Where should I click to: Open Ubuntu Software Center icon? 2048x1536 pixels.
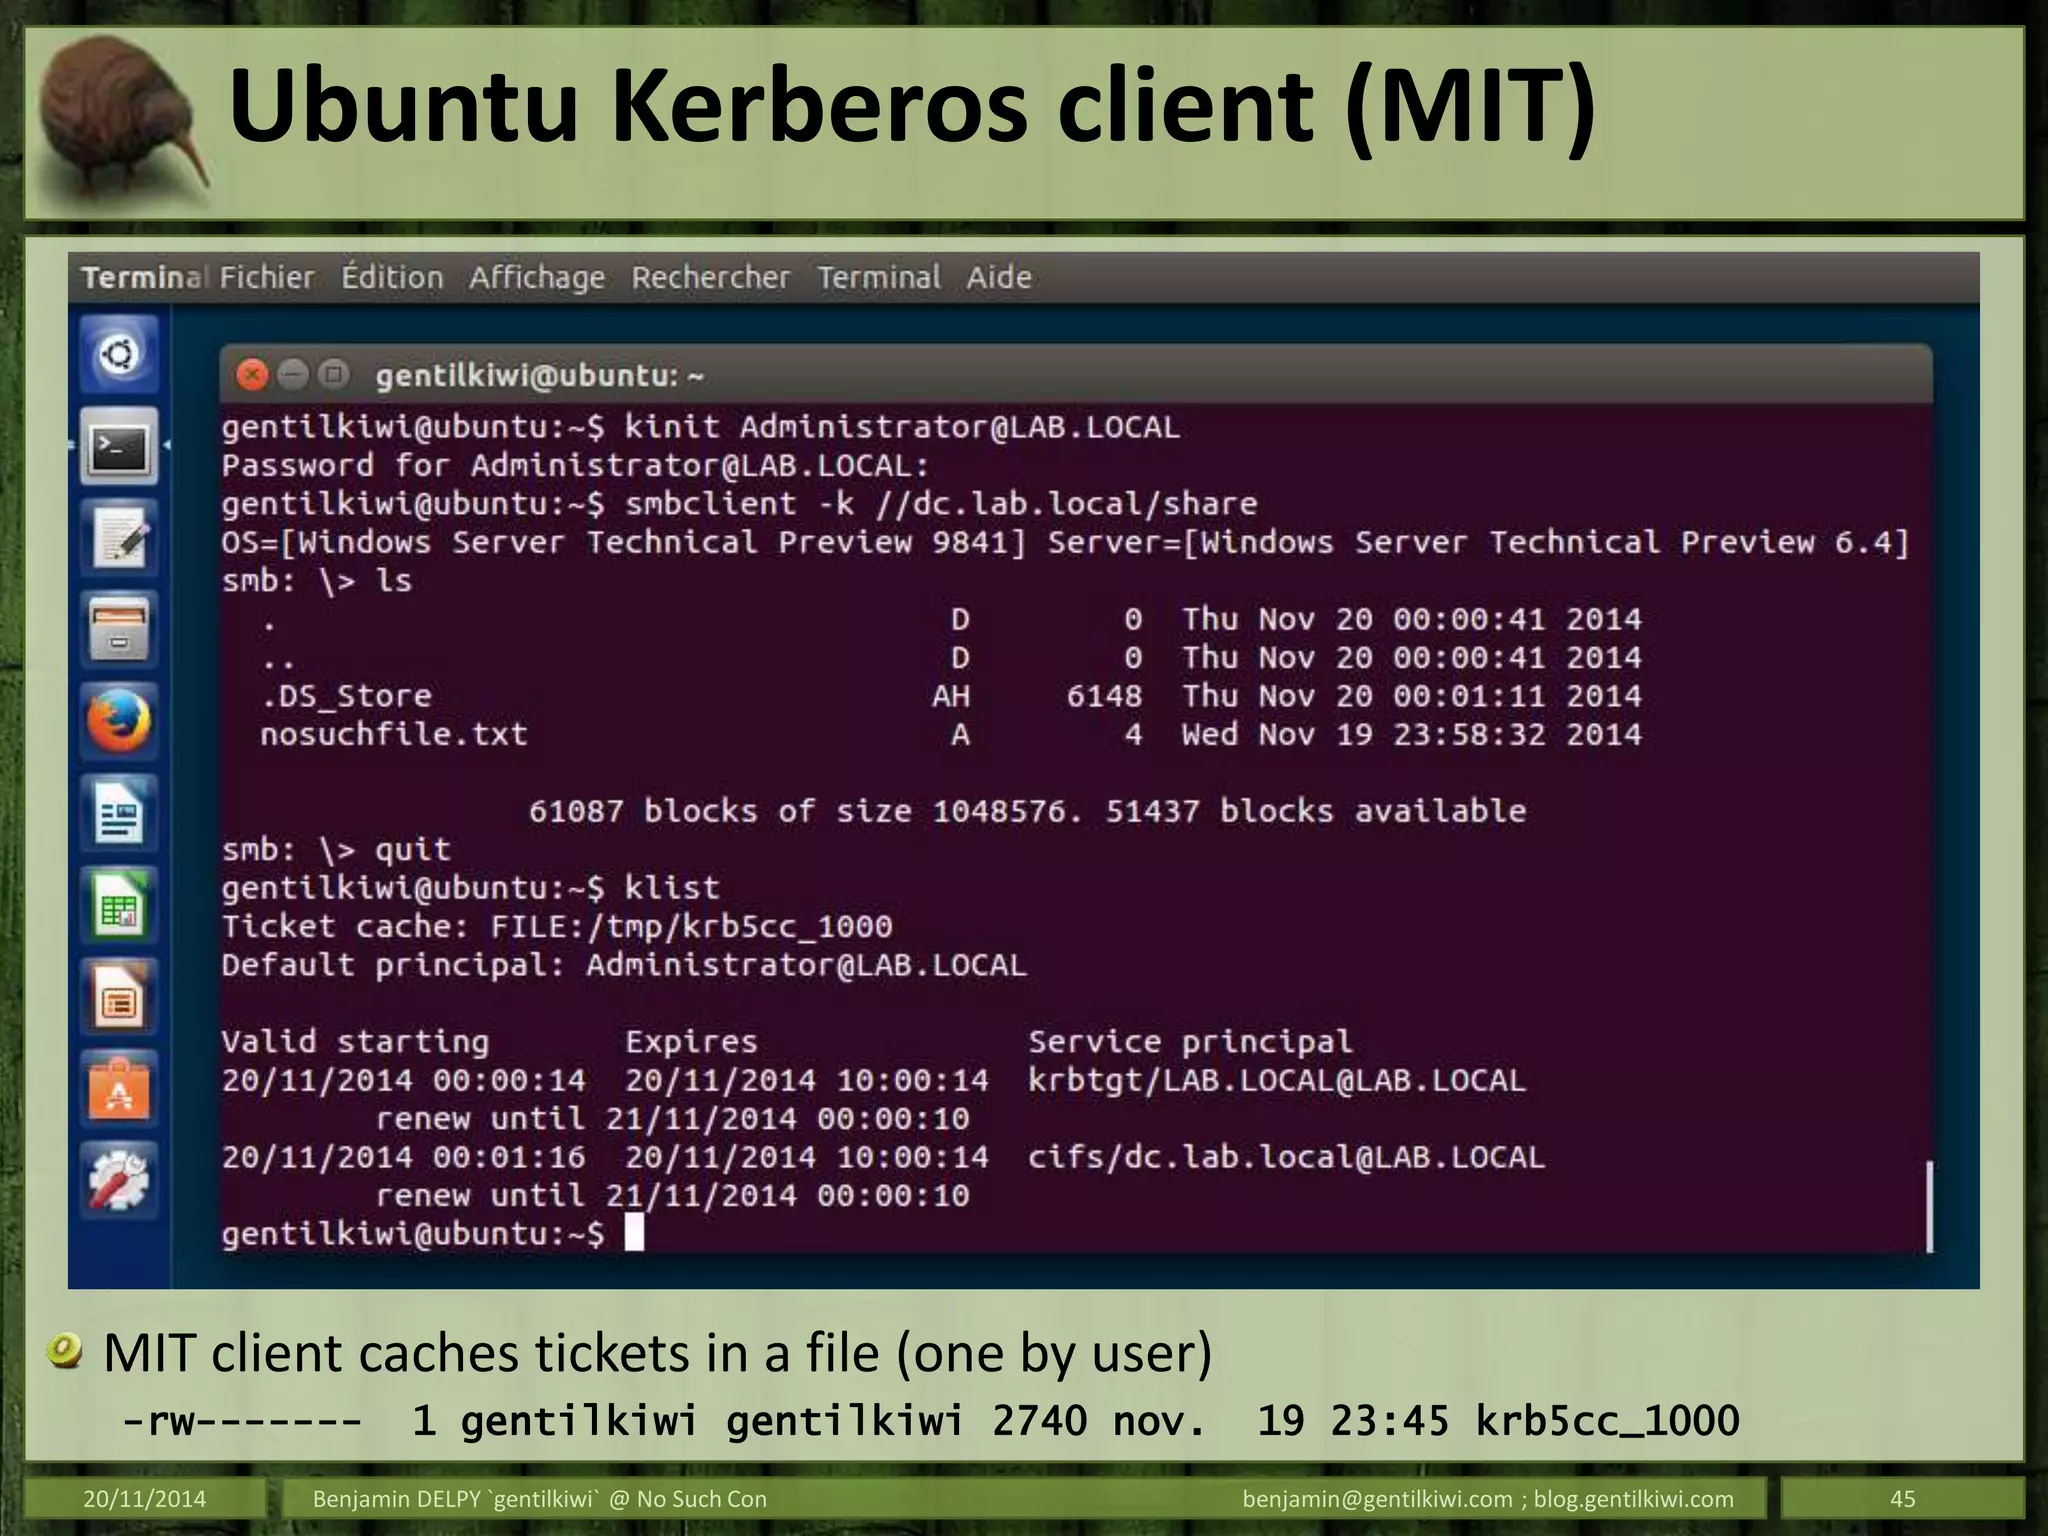pos(119,1090)
